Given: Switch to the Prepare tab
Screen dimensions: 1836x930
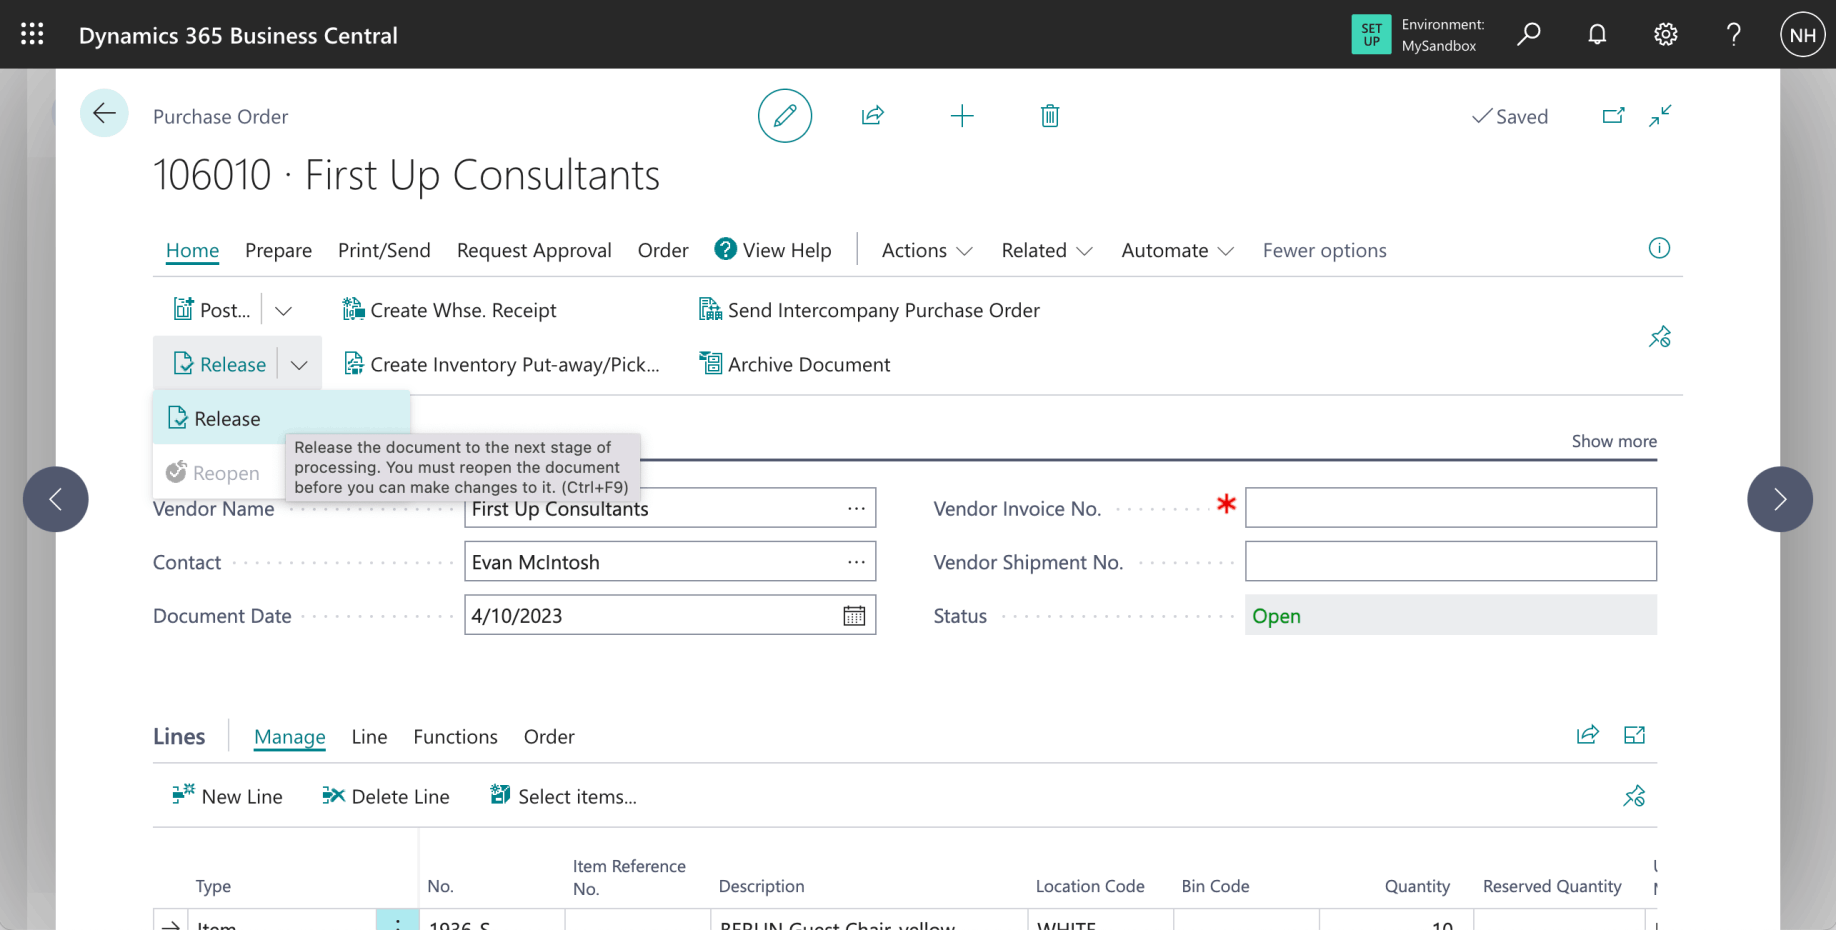Looking at the screenshot, I should point(278,250).
